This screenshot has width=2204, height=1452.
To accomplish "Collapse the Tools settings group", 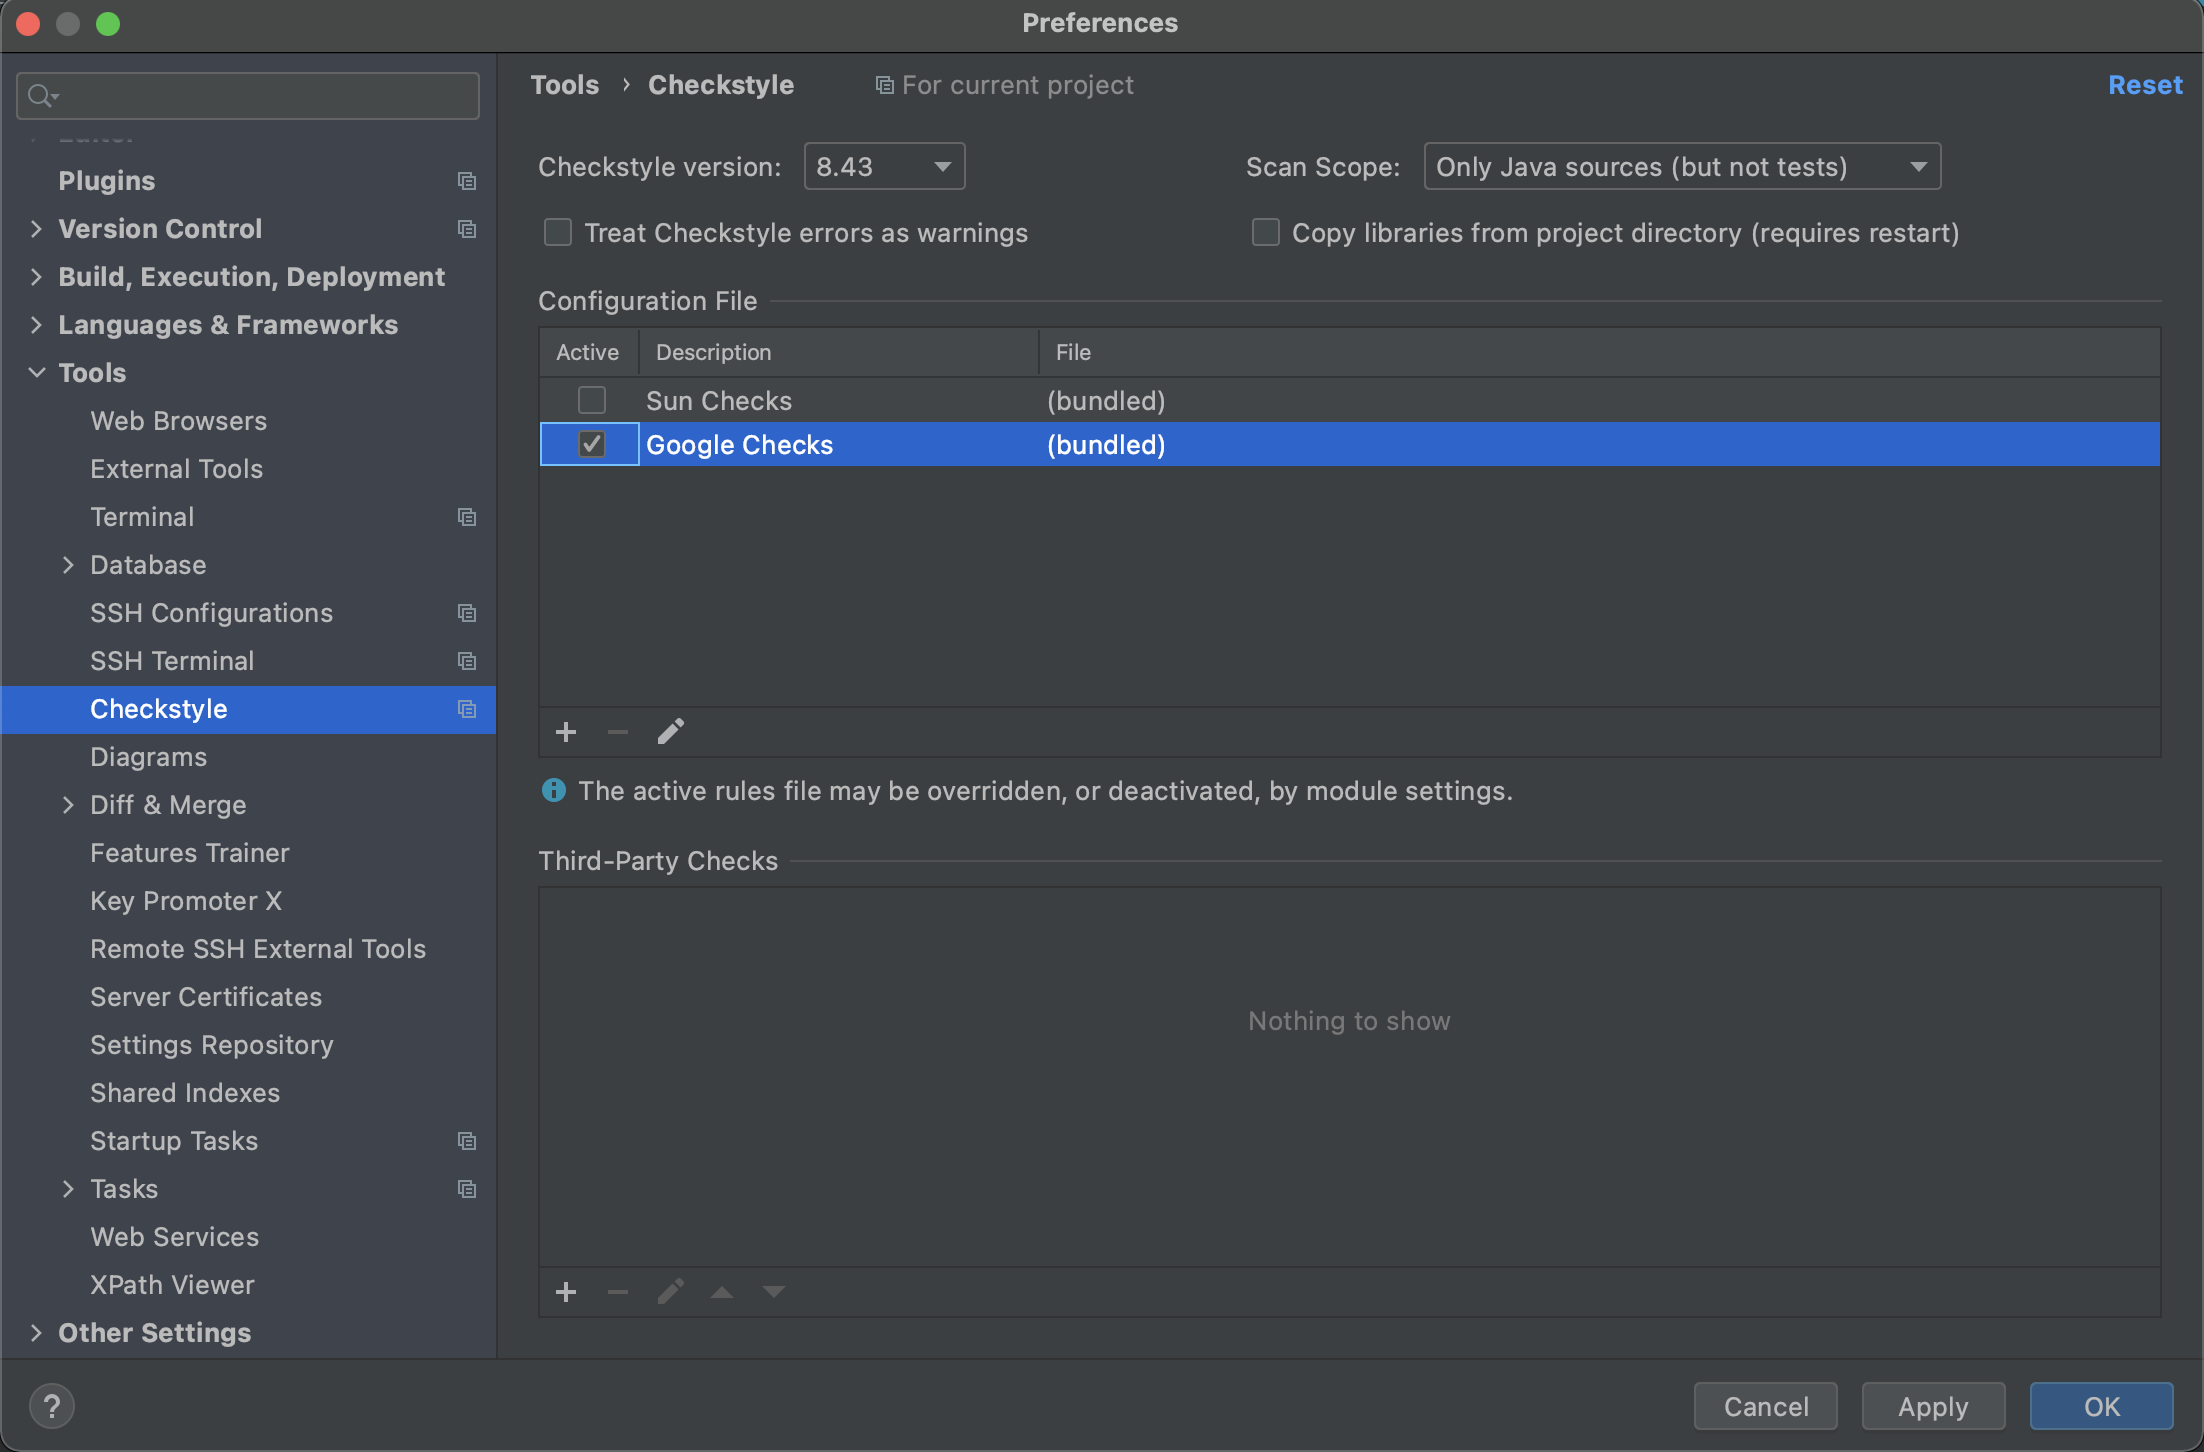I will [37, 373].
